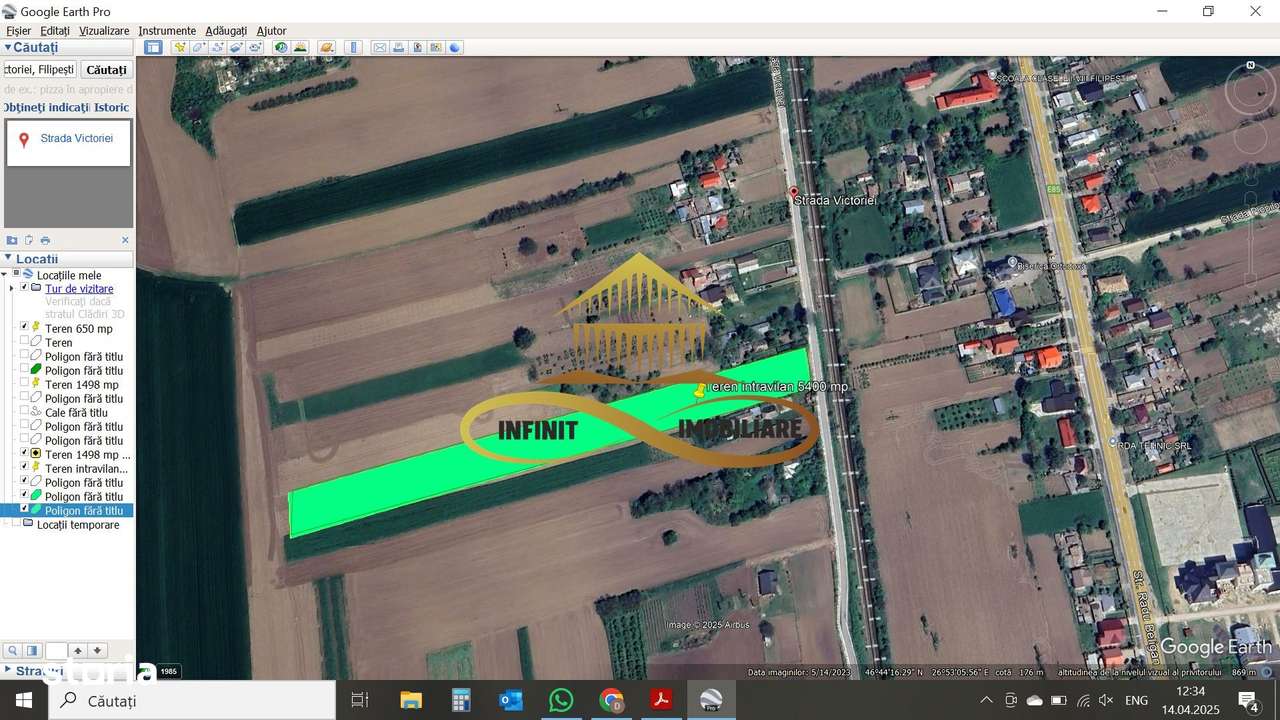Toggle sunlight with the sun icon
The height and width of the screenshot is (720, 1280).
click(300, 46)
